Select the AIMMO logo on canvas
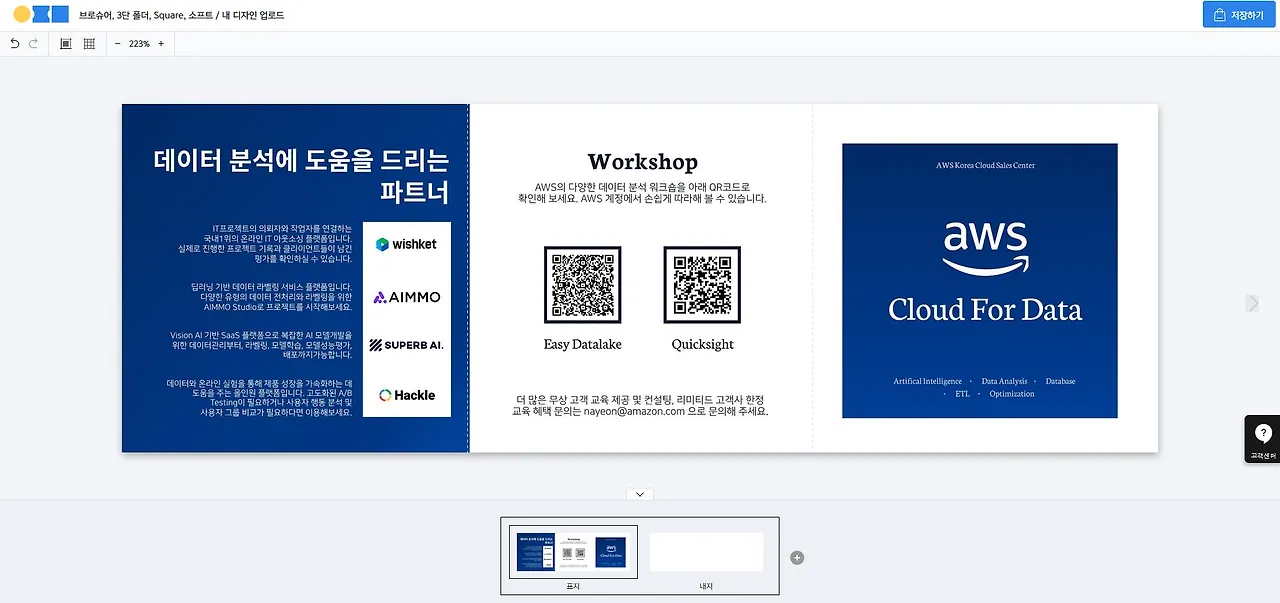This screenshot has height=603, width=1280. point(406,297)
